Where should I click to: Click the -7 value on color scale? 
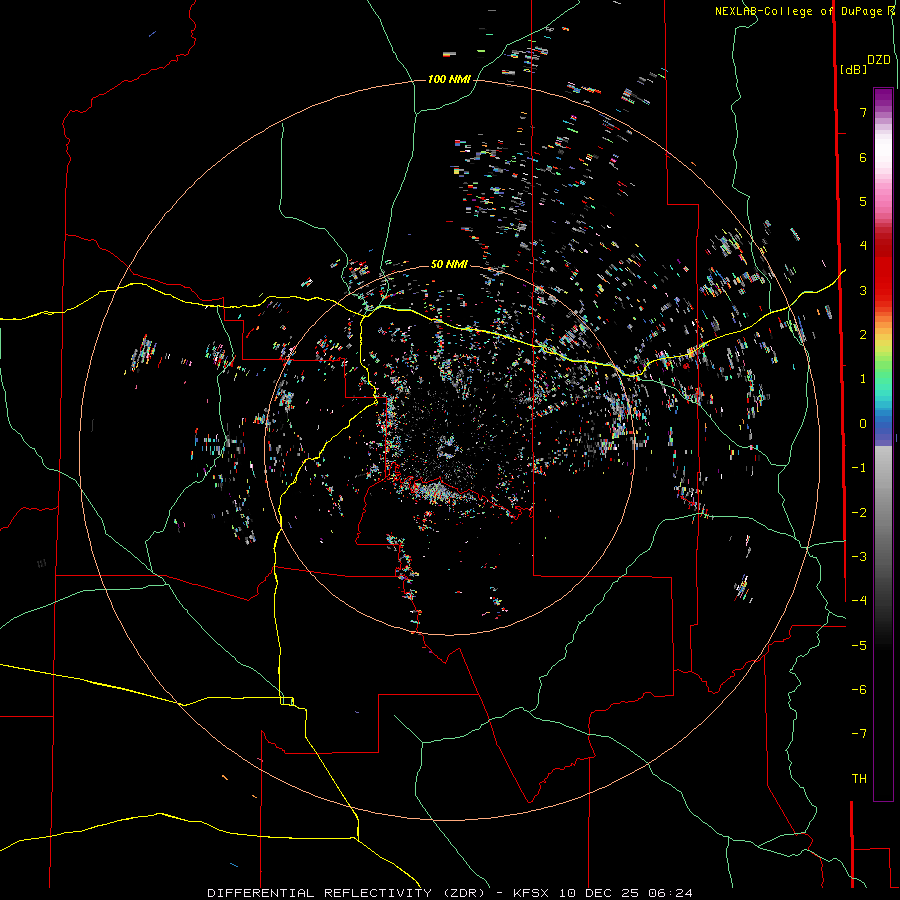(x=859, y=734)
